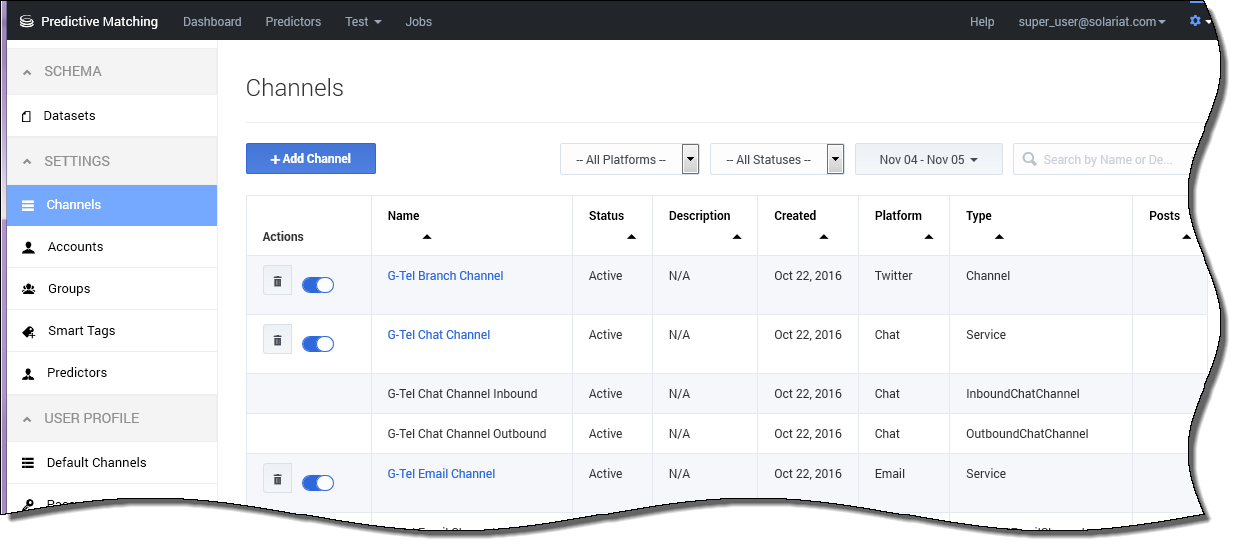Click the Smart Tags icon in sidebar
The image size is (1237, 547).
pyautogui.click(x=28, y=331)
